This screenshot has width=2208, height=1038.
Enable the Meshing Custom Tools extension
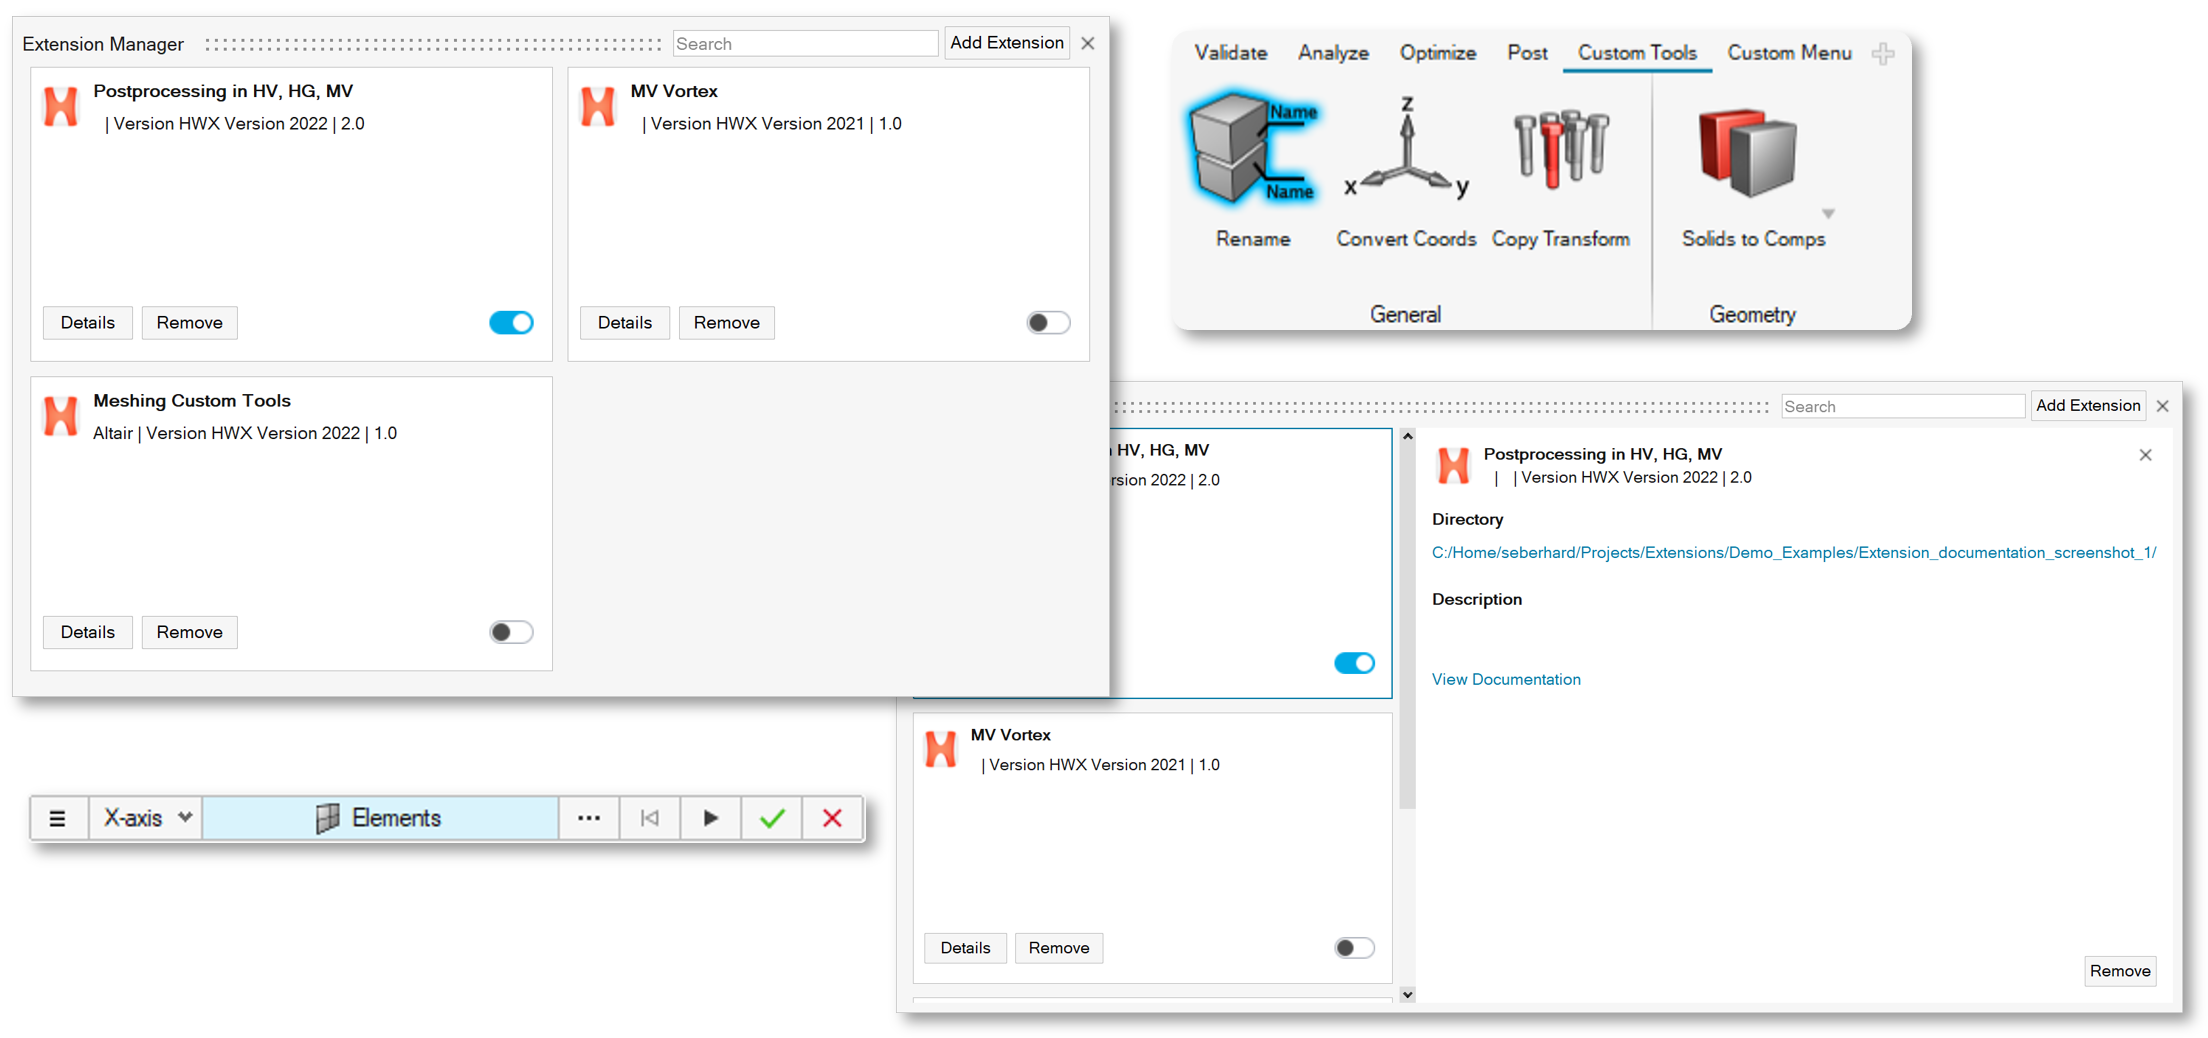[x=511, y=632]
